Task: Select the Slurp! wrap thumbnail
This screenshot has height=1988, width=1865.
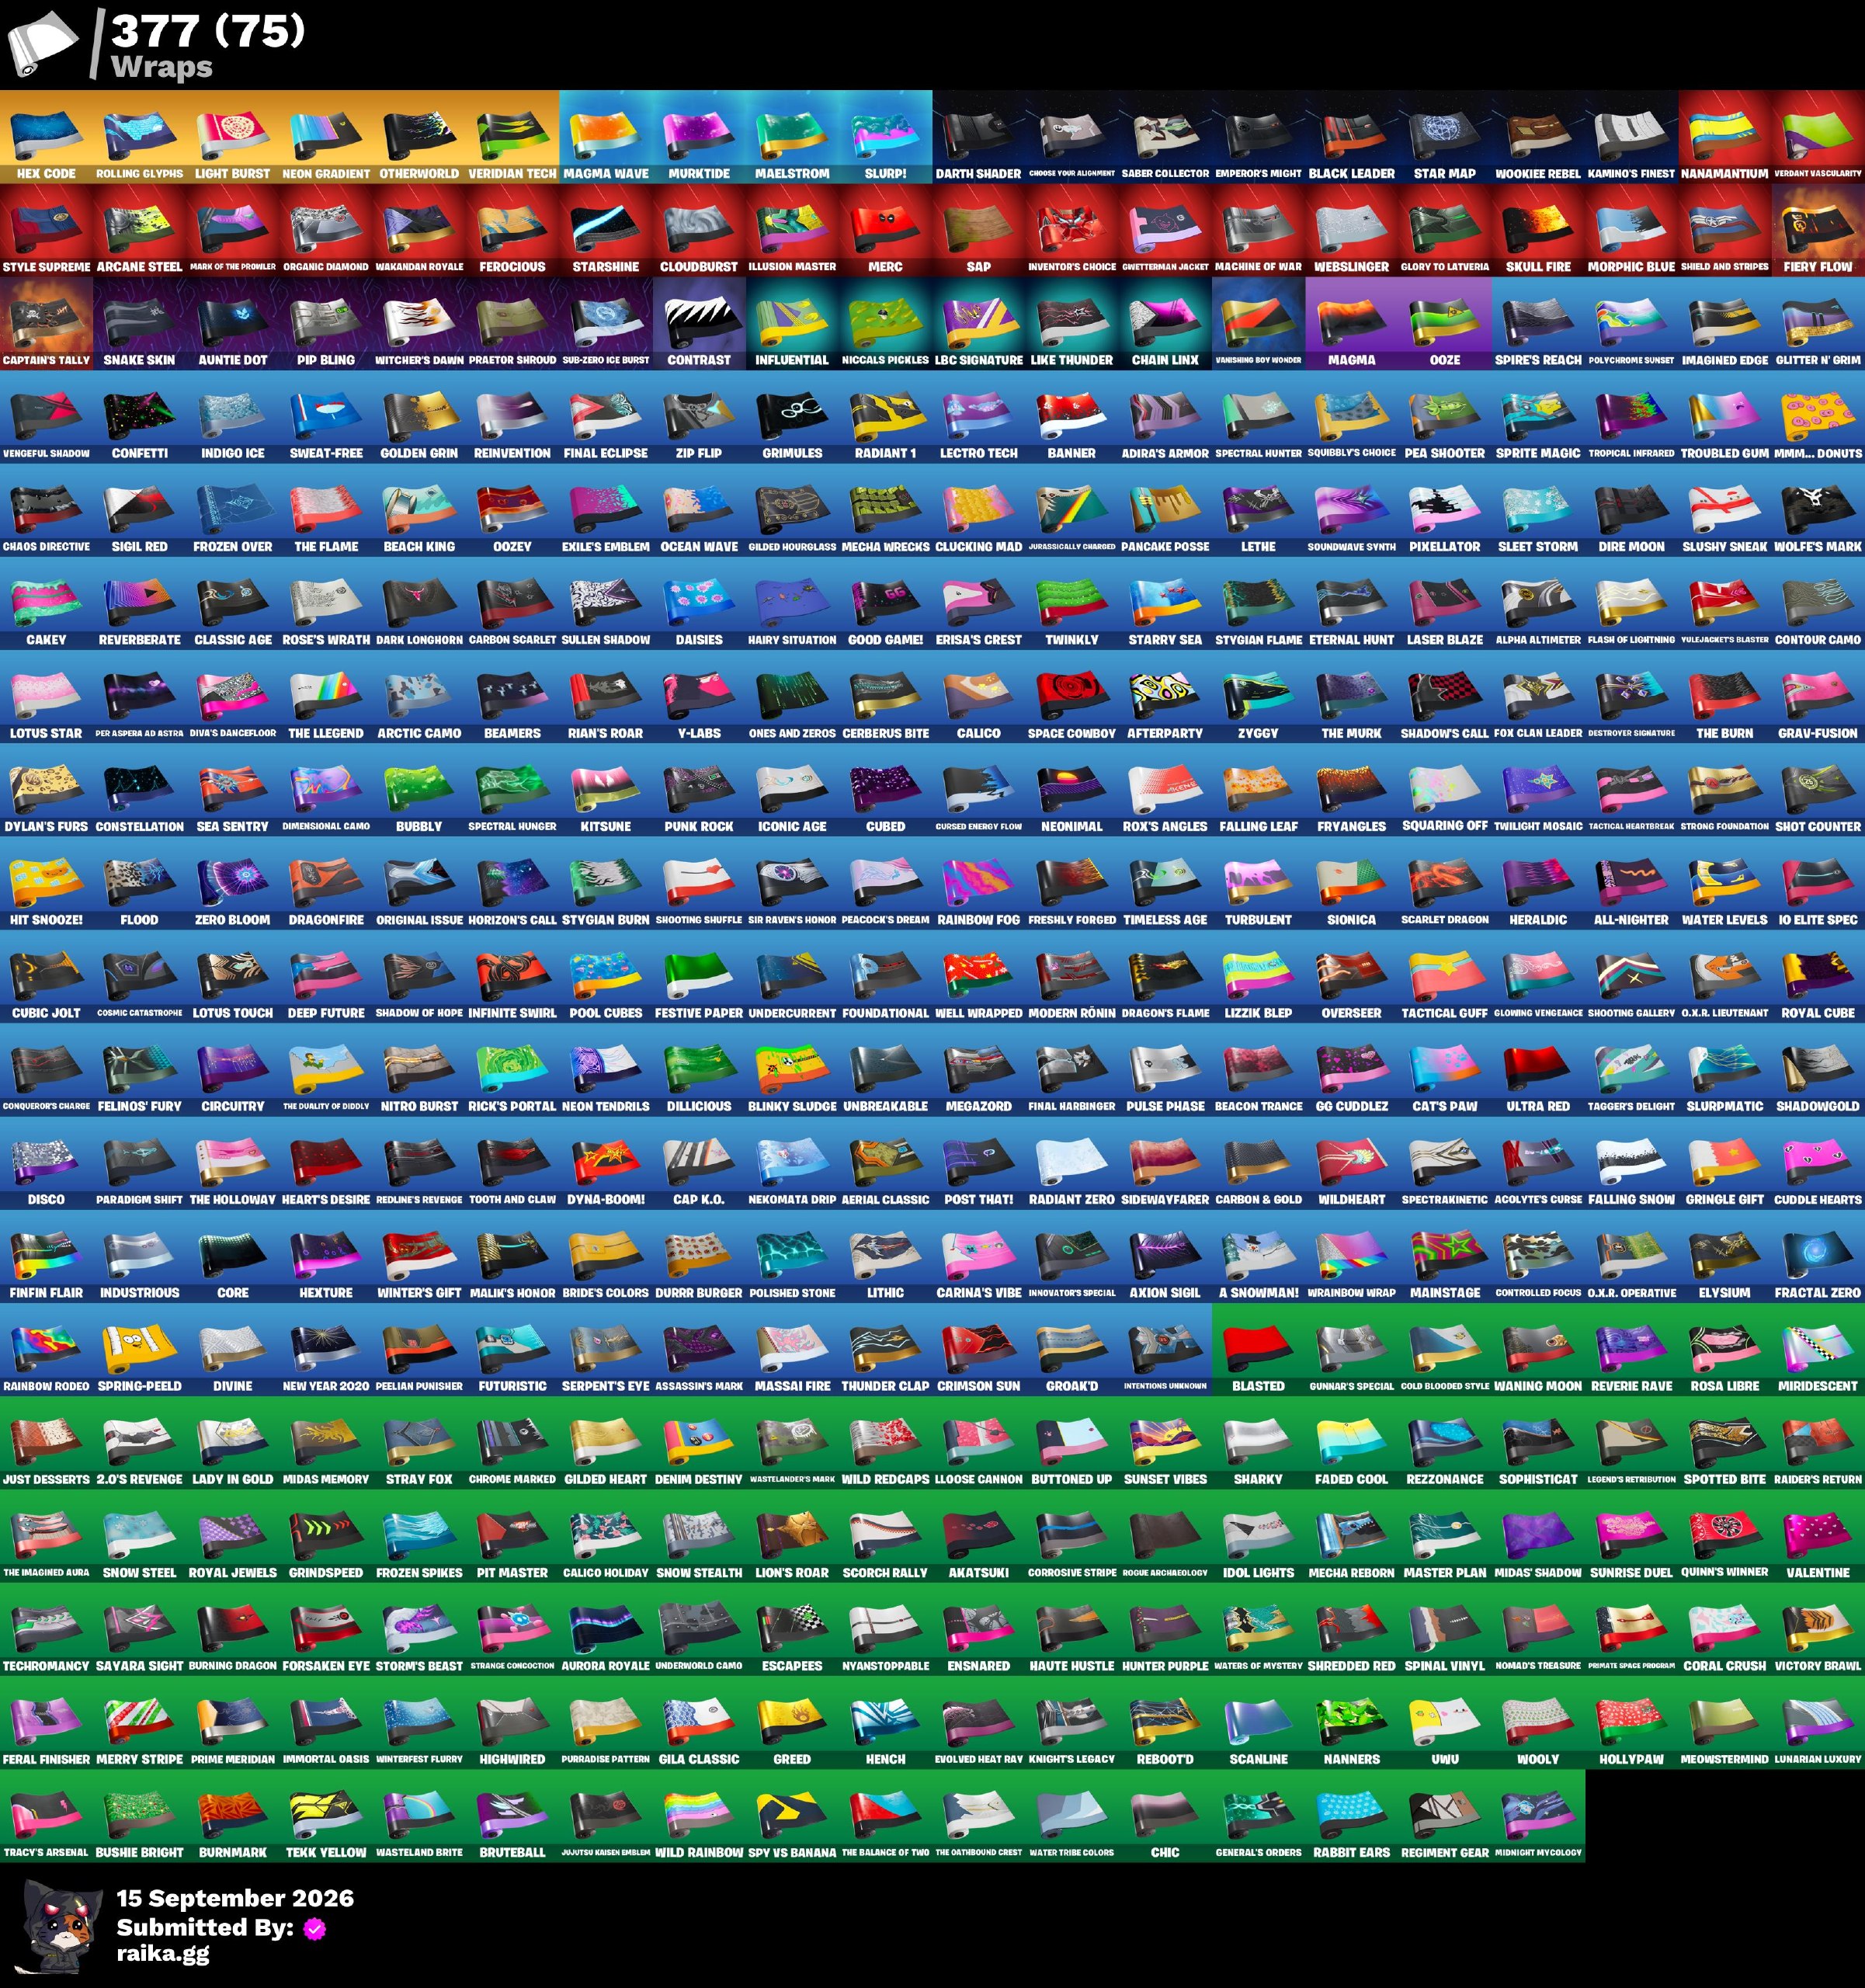Action: [x=885, y=137]
